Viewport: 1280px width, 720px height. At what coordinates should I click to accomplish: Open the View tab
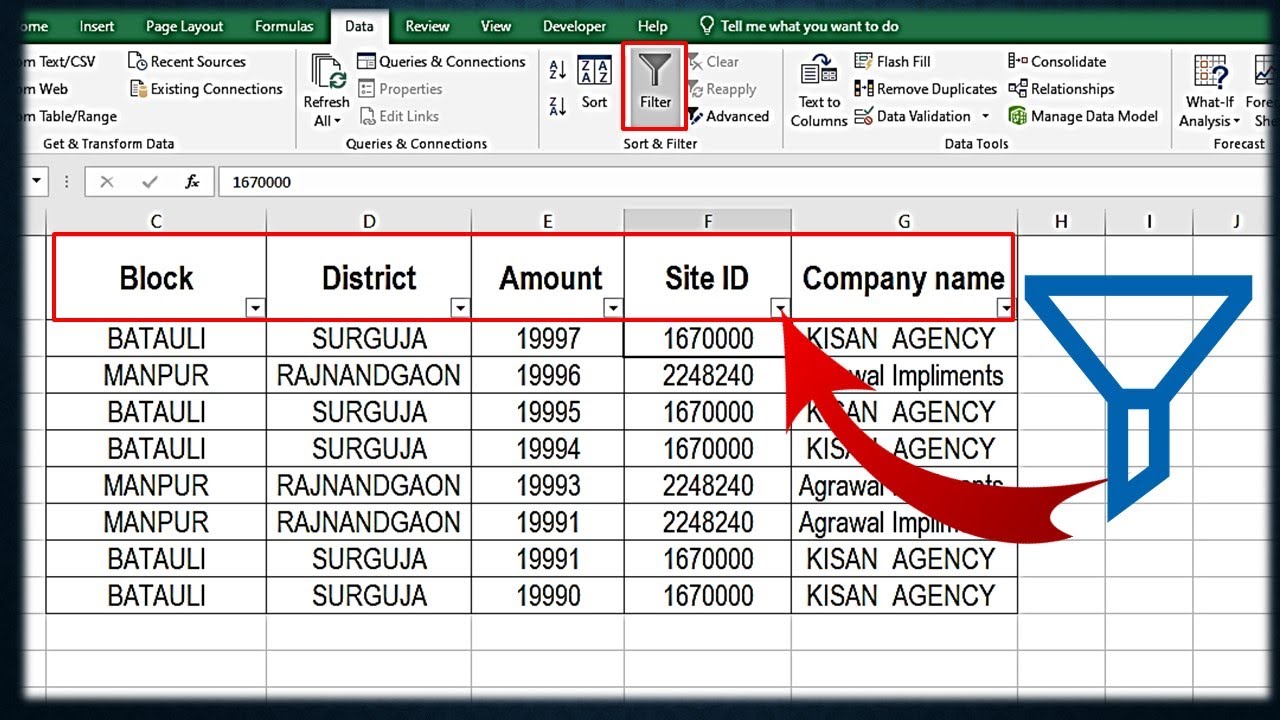496,27
